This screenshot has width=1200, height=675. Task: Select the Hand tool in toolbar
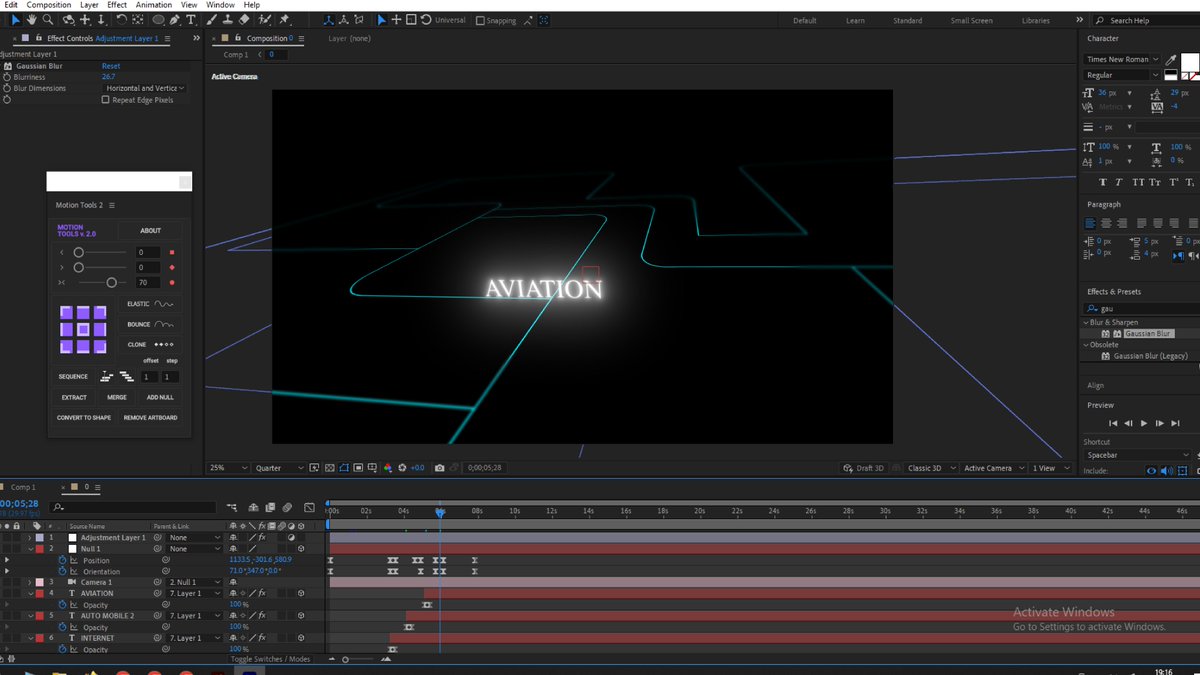[32, 19]
